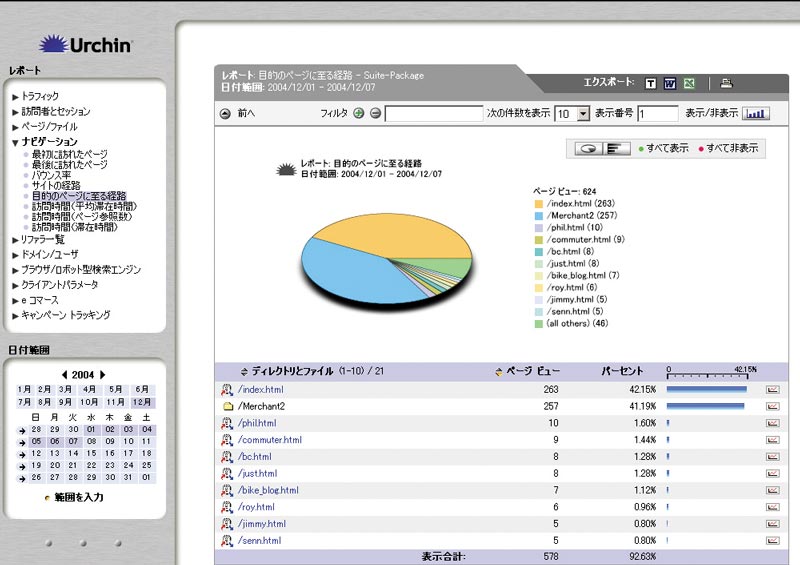Click the printer icon to print report
The image size is (800, 565).
pos(727,83)
